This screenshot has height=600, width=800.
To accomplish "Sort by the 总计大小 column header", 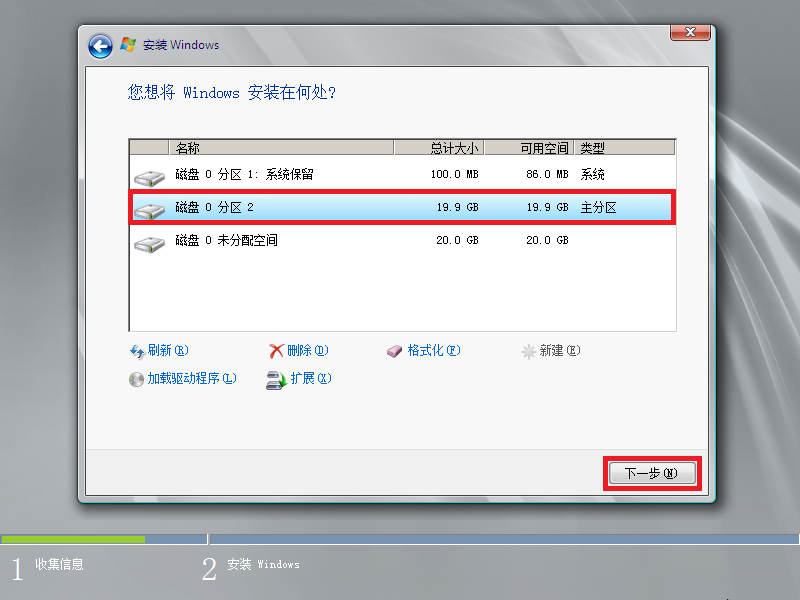I will click(x=439, y=148).
